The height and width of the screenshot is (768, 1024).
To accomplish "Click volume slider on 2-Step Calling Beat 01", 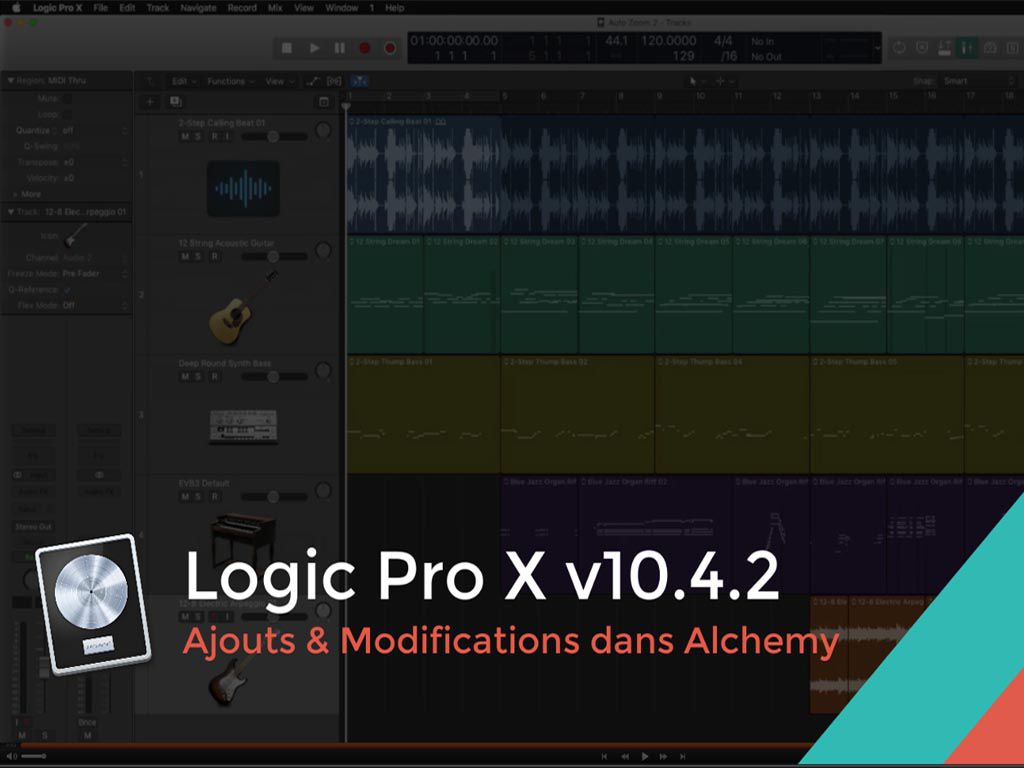I will point(274,136).
